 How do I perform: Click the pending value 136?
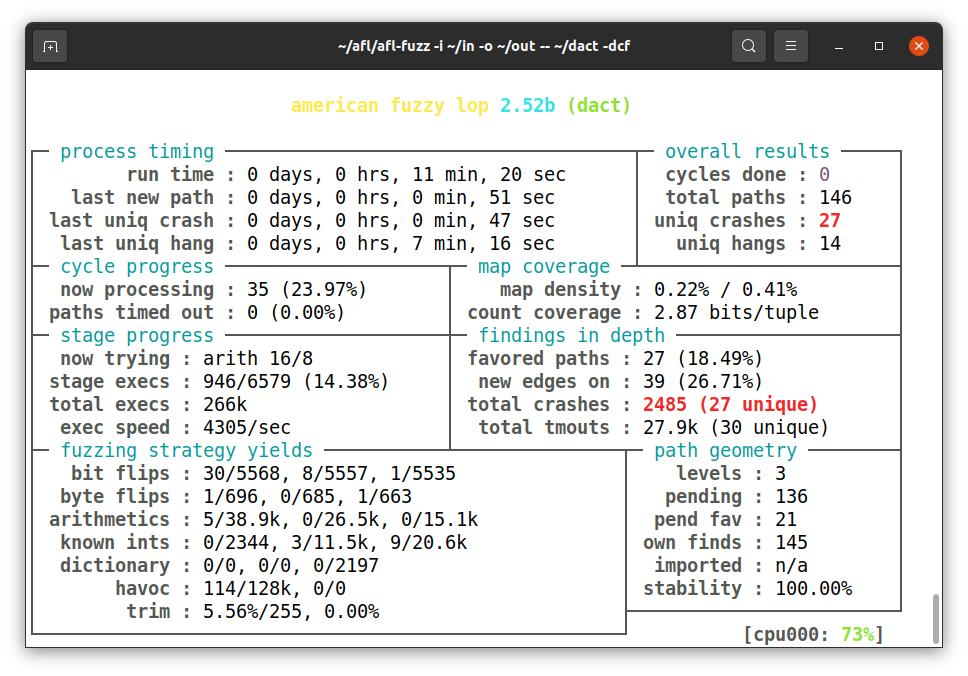tap(791, 496)
